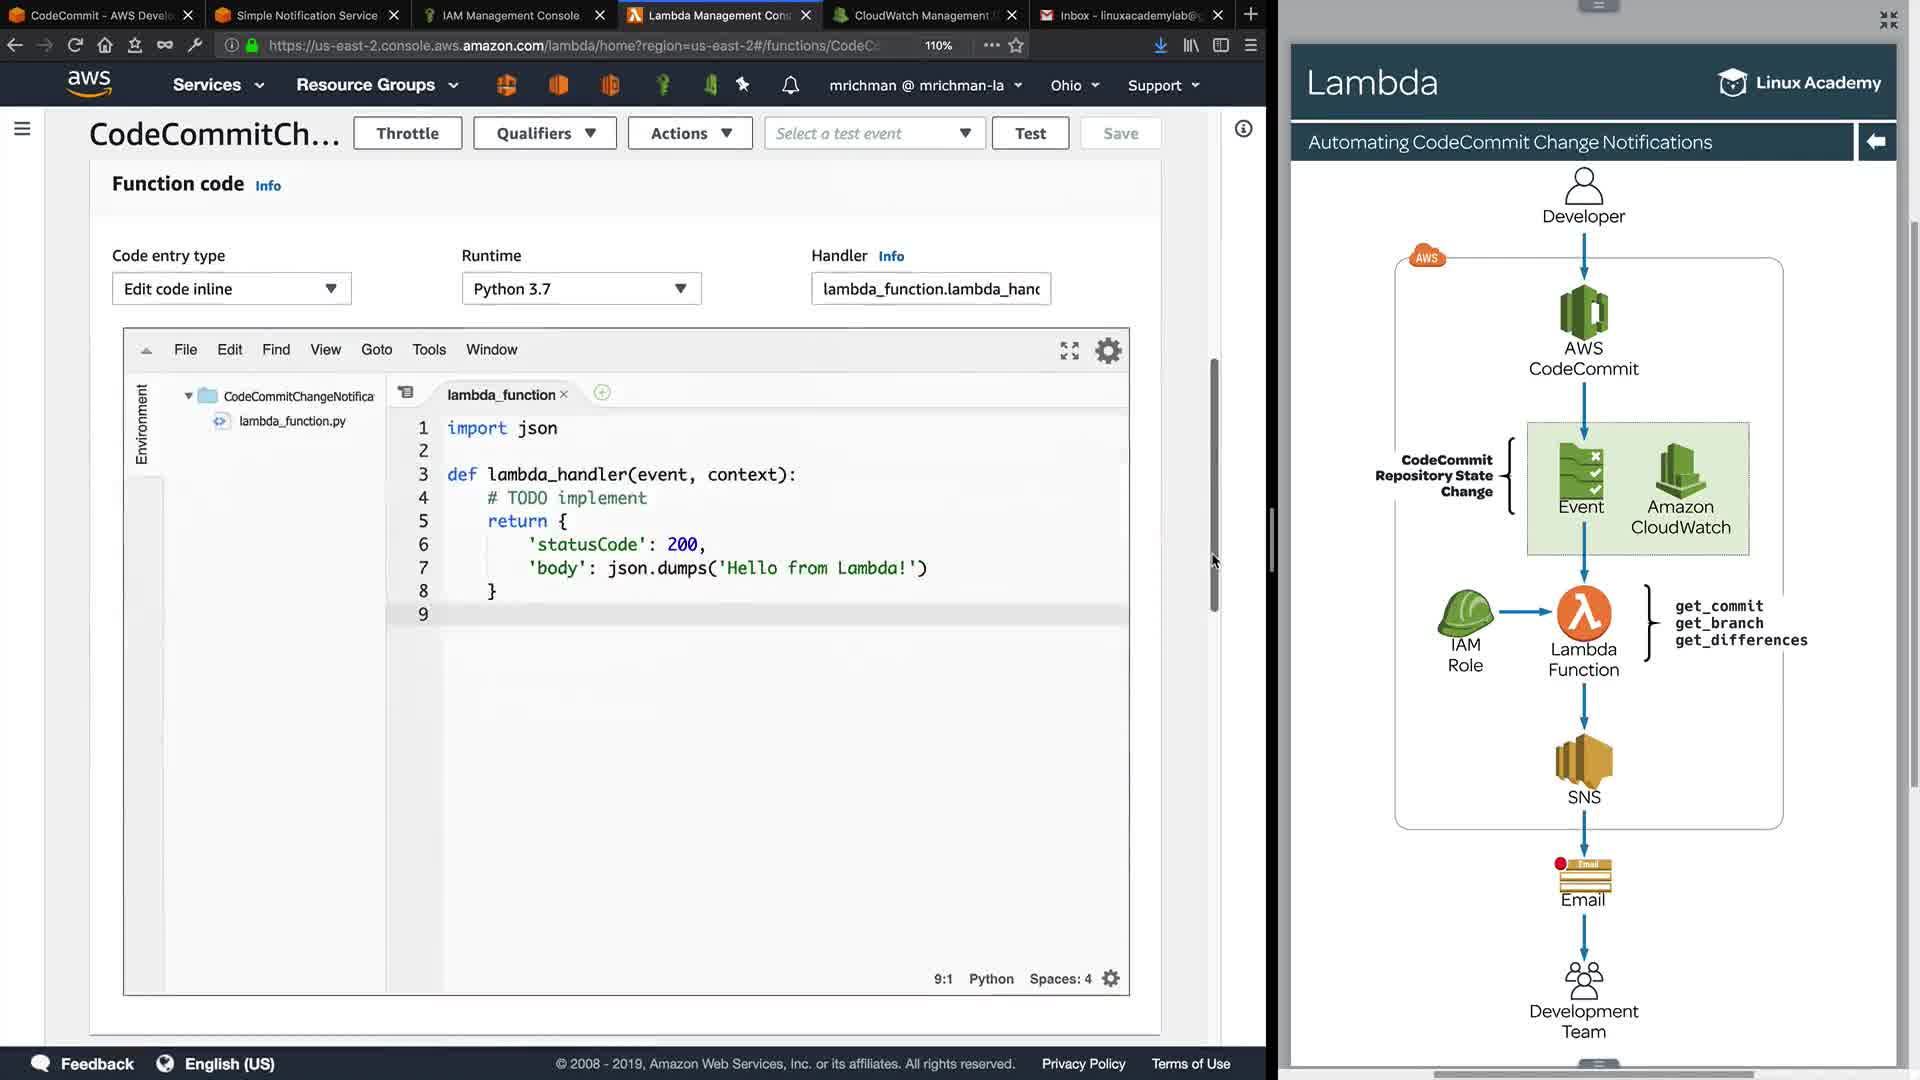Click the status bar settings gear
1920x1080 pixels.
[x=1110, y=979]
